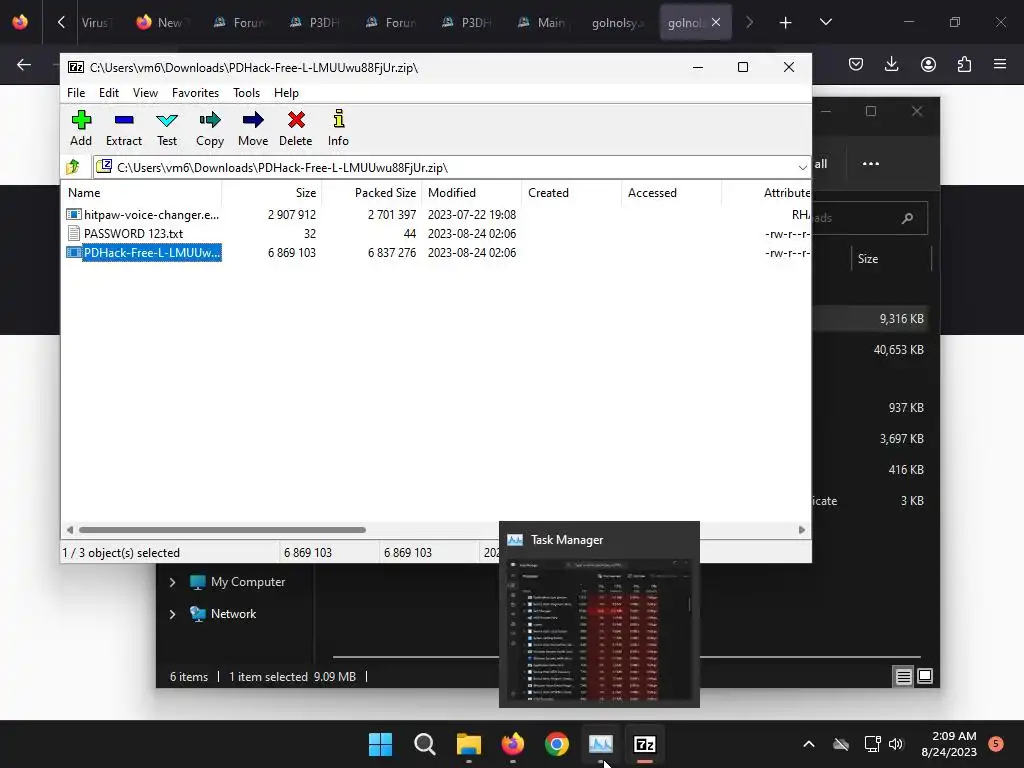
Task: Open the View menu
Action: tap(145, 93)
